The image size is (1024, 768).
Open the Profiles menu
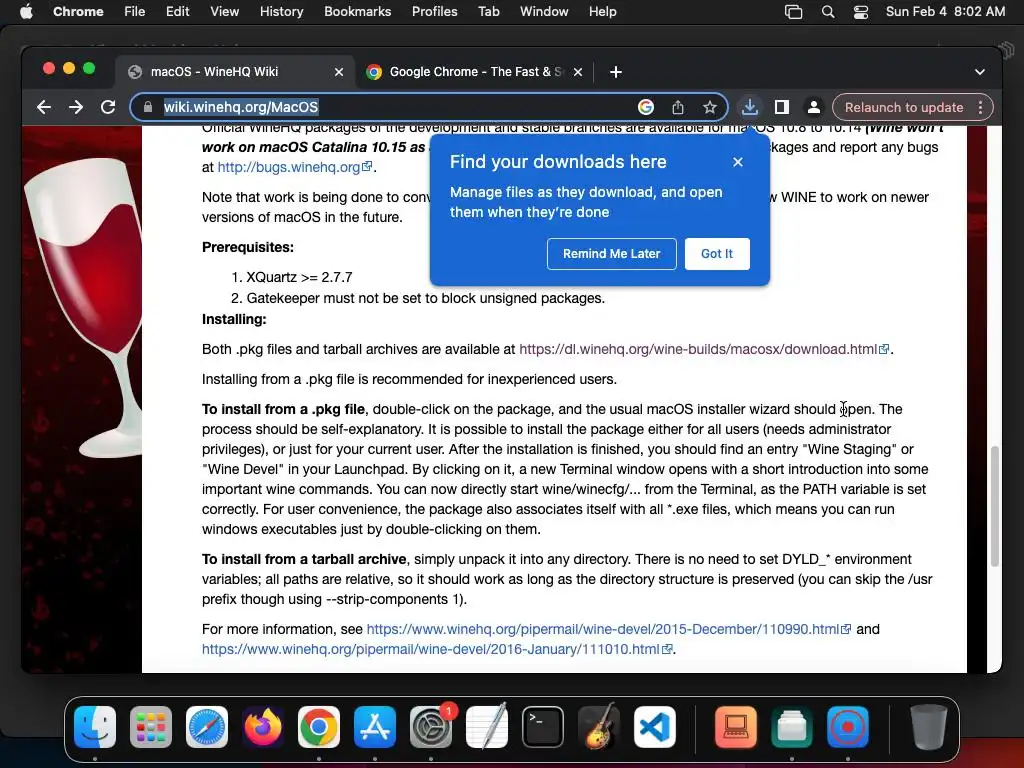click(x=434, y=12)
